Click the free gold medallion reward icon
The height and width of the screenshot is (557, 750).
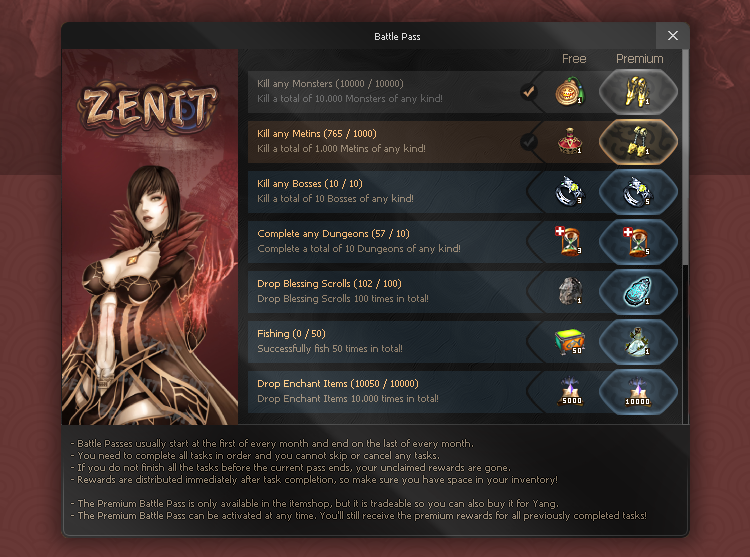(569, 92)
